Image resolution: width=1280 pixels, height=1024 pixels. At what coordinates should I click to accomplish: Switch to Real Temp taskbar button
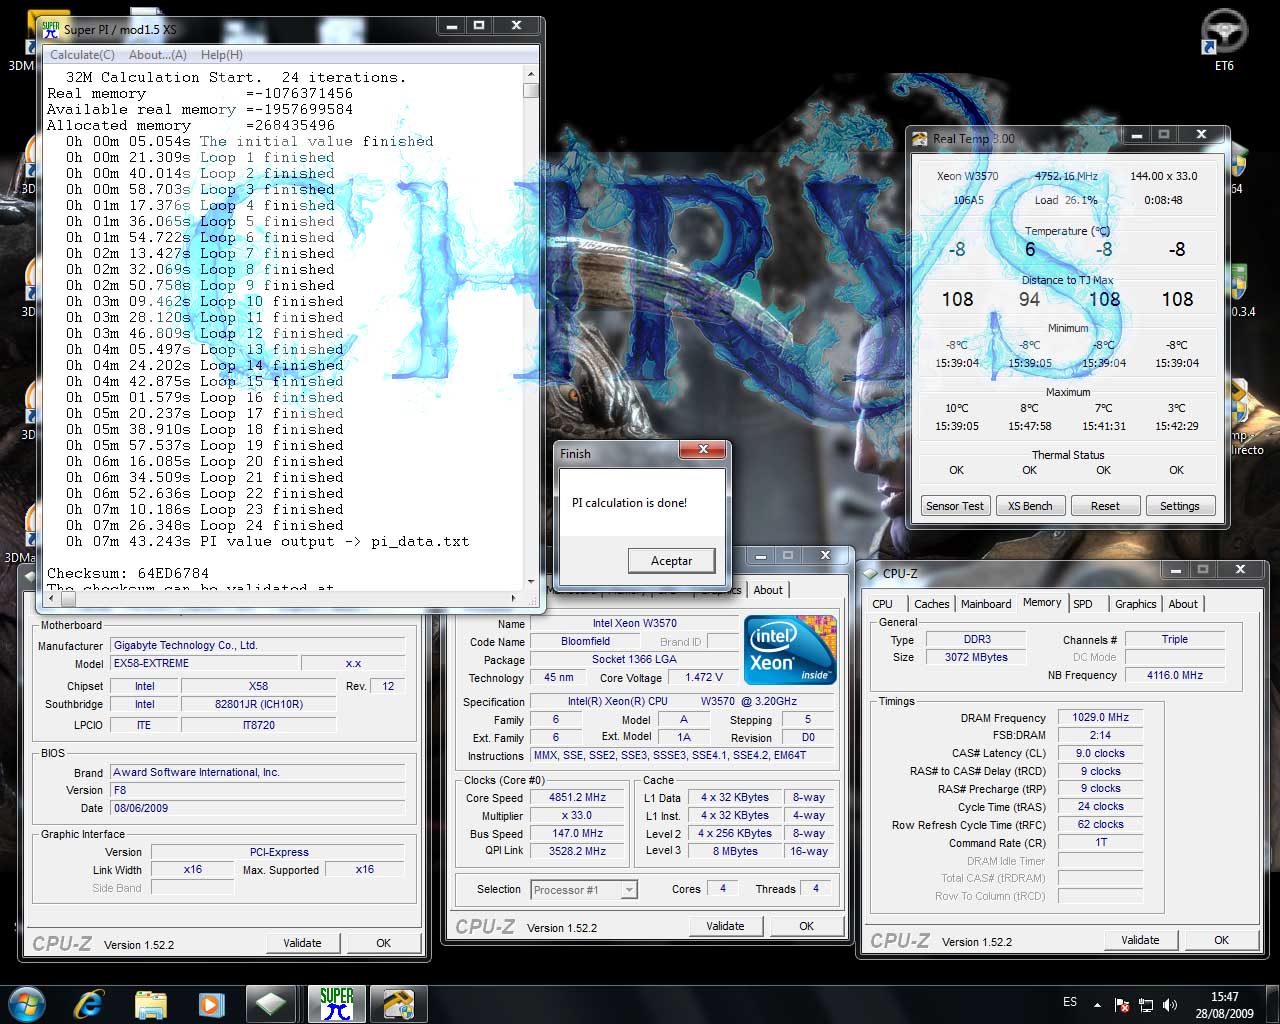pyautogui.click(x=398, y=1004)
